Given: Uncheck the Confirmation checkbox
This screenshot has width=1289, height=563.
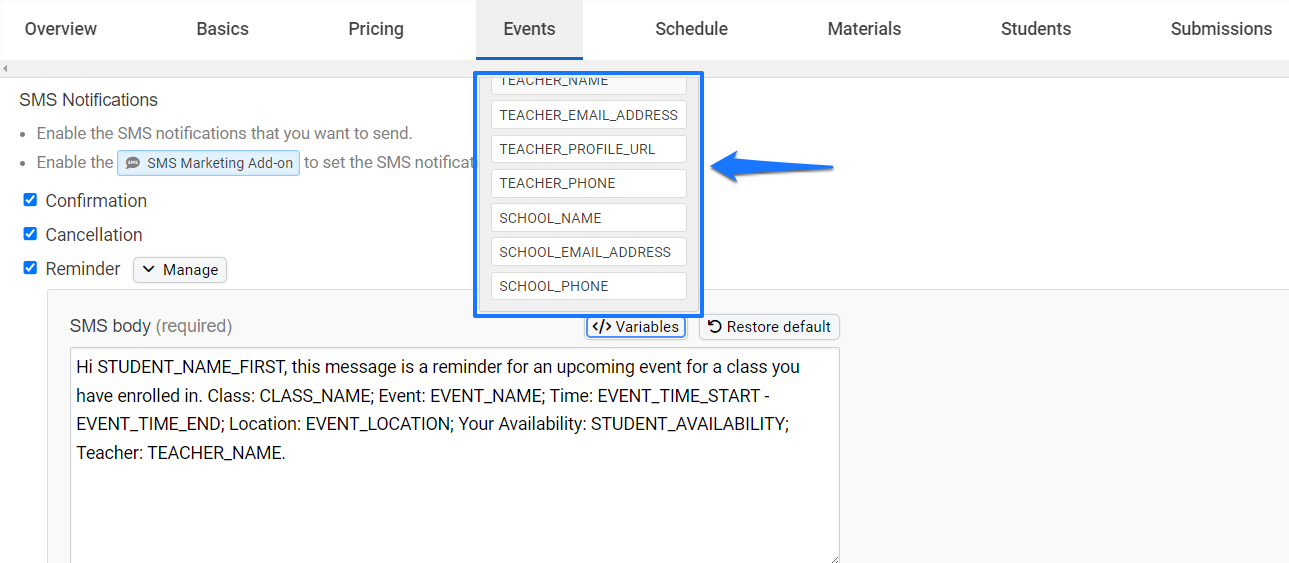Looking at the screenshot, I should [x=30, y=200].
